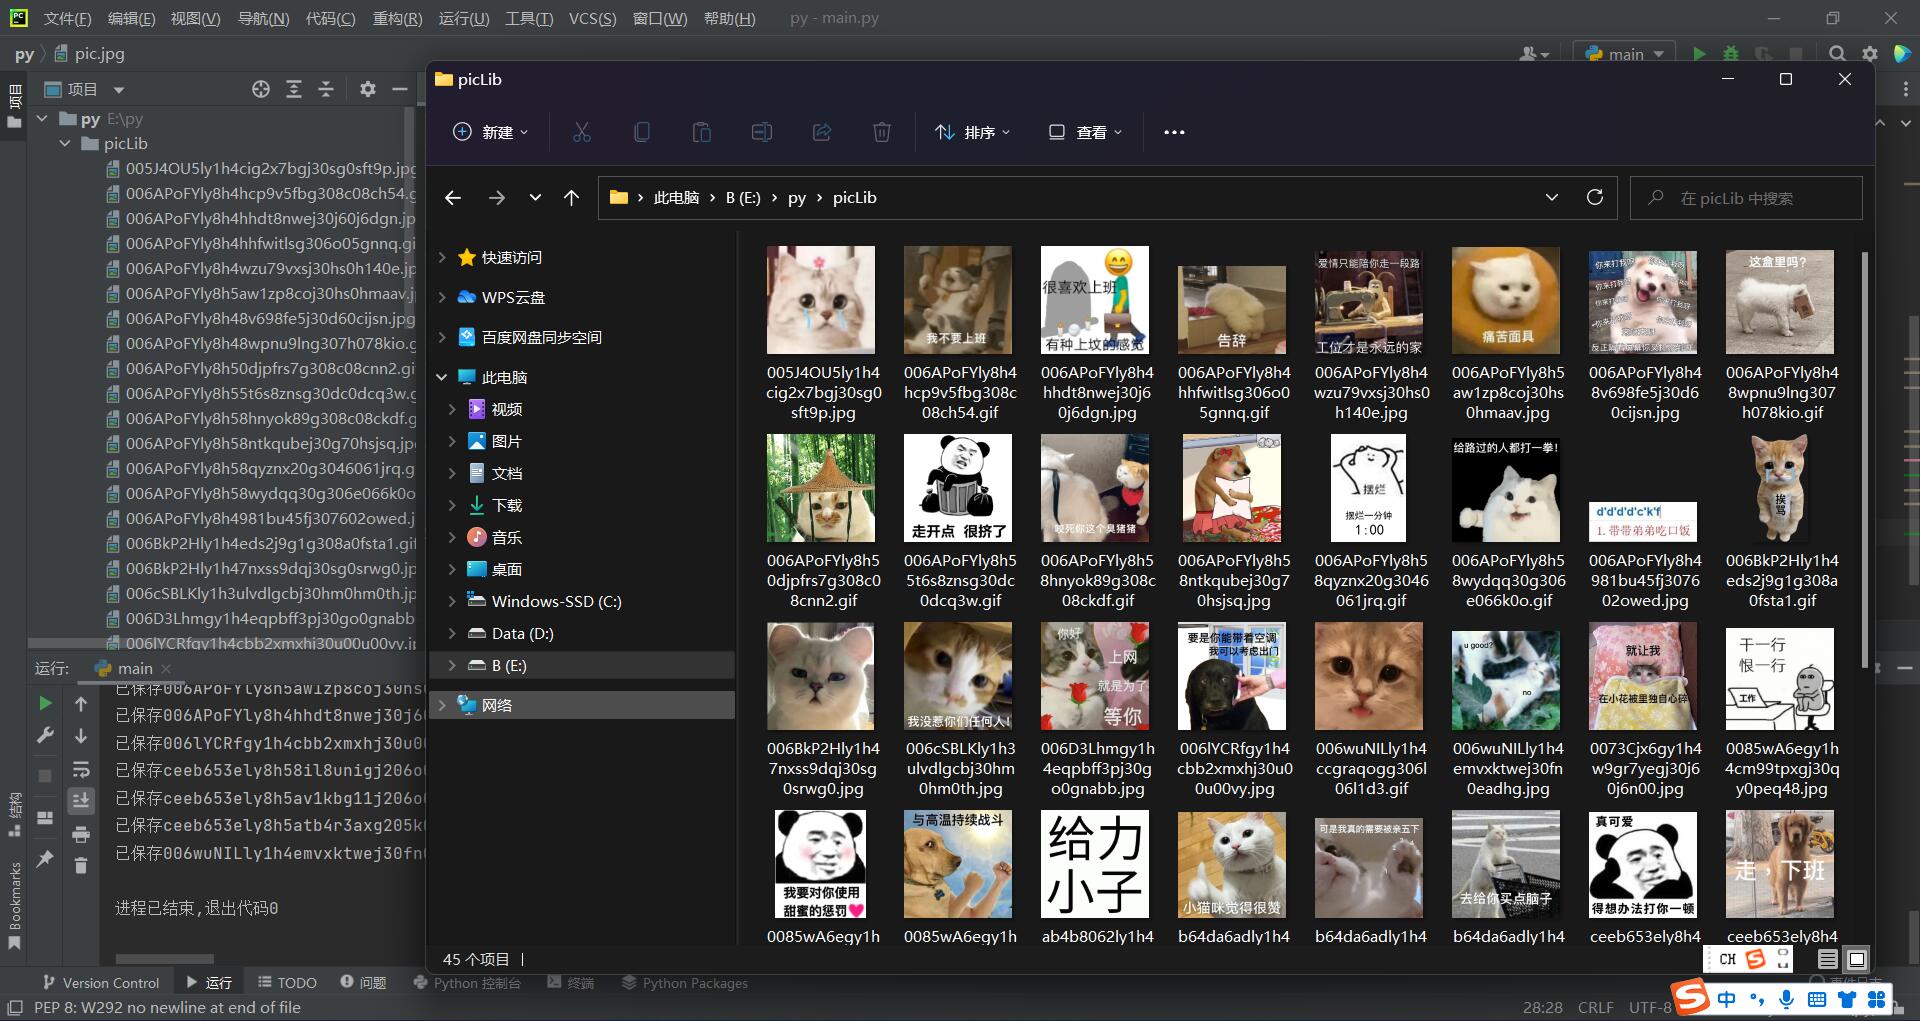The image size is (1920, 1021).
Task: Go up one folder level
Action: pos(571,198)
